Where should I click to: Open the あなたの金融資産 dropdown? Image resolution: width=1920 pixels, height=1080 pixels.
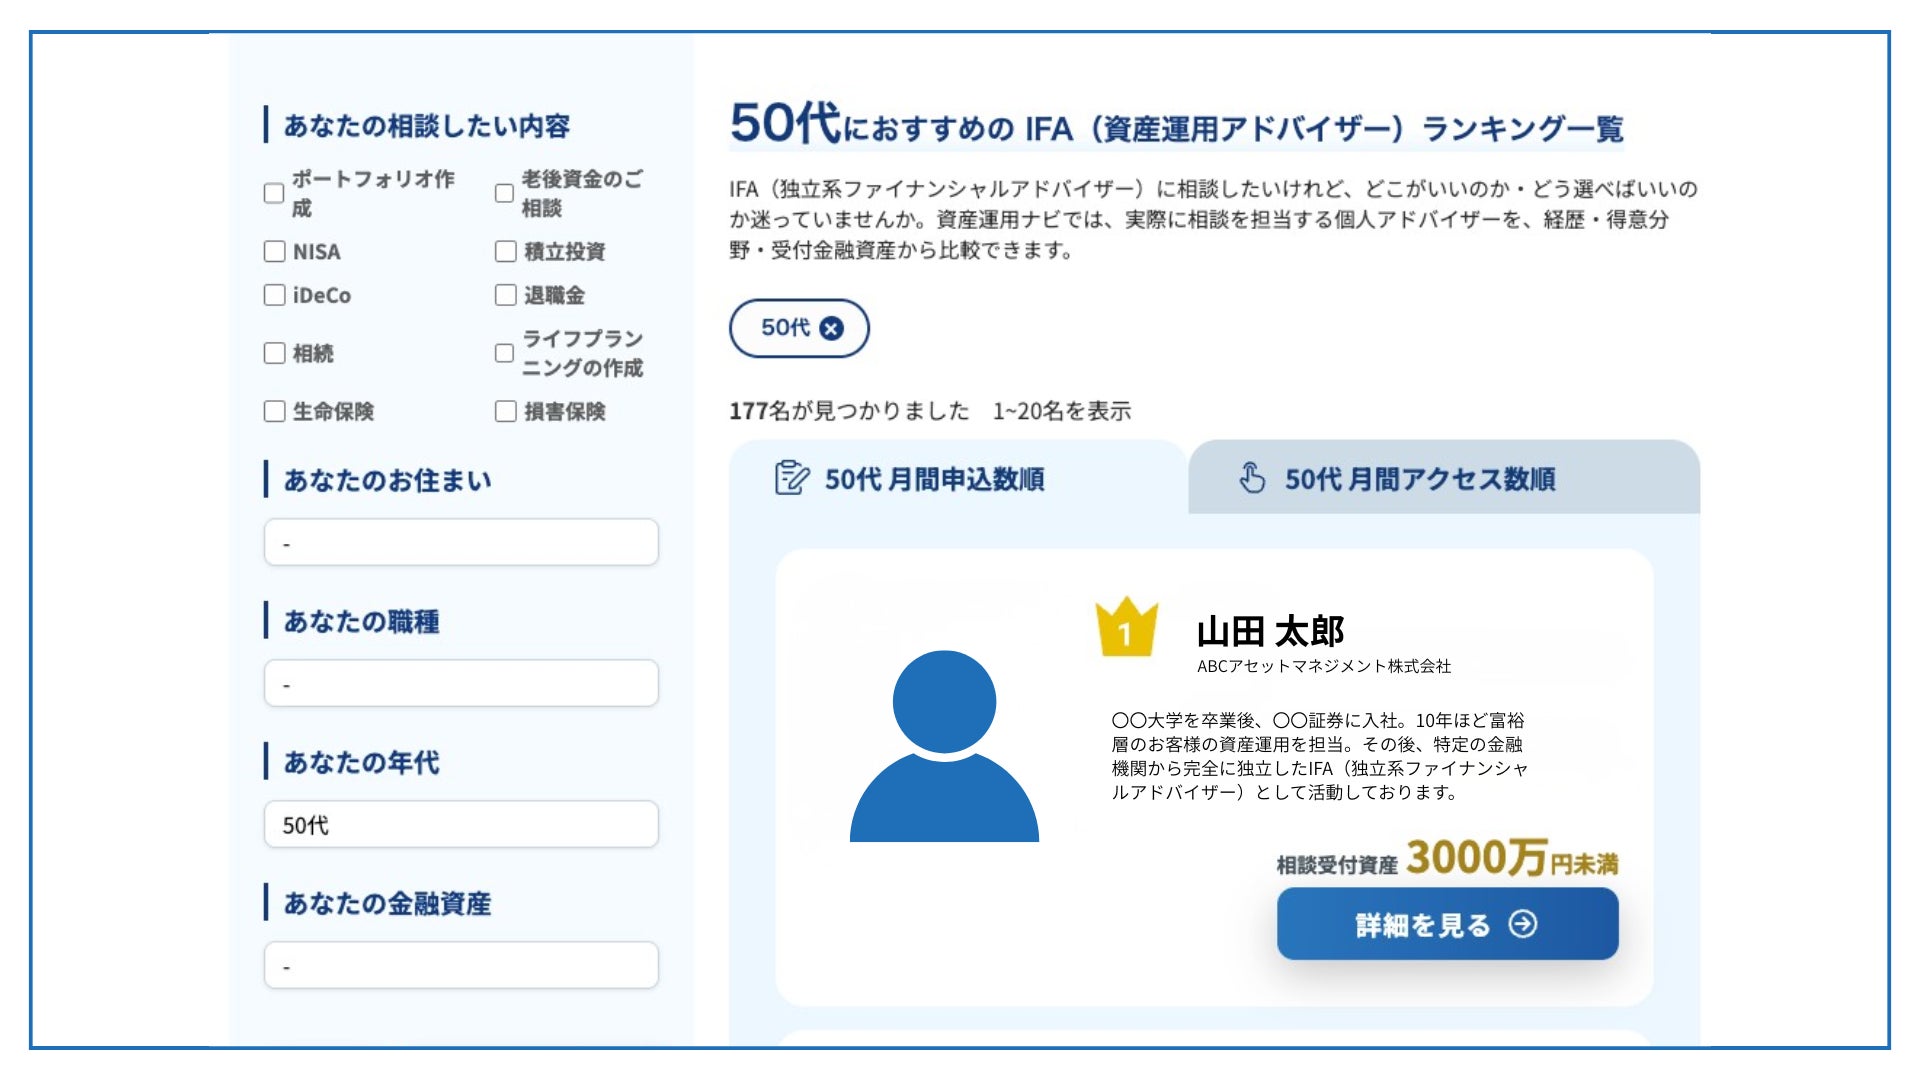tap(461, 965)
